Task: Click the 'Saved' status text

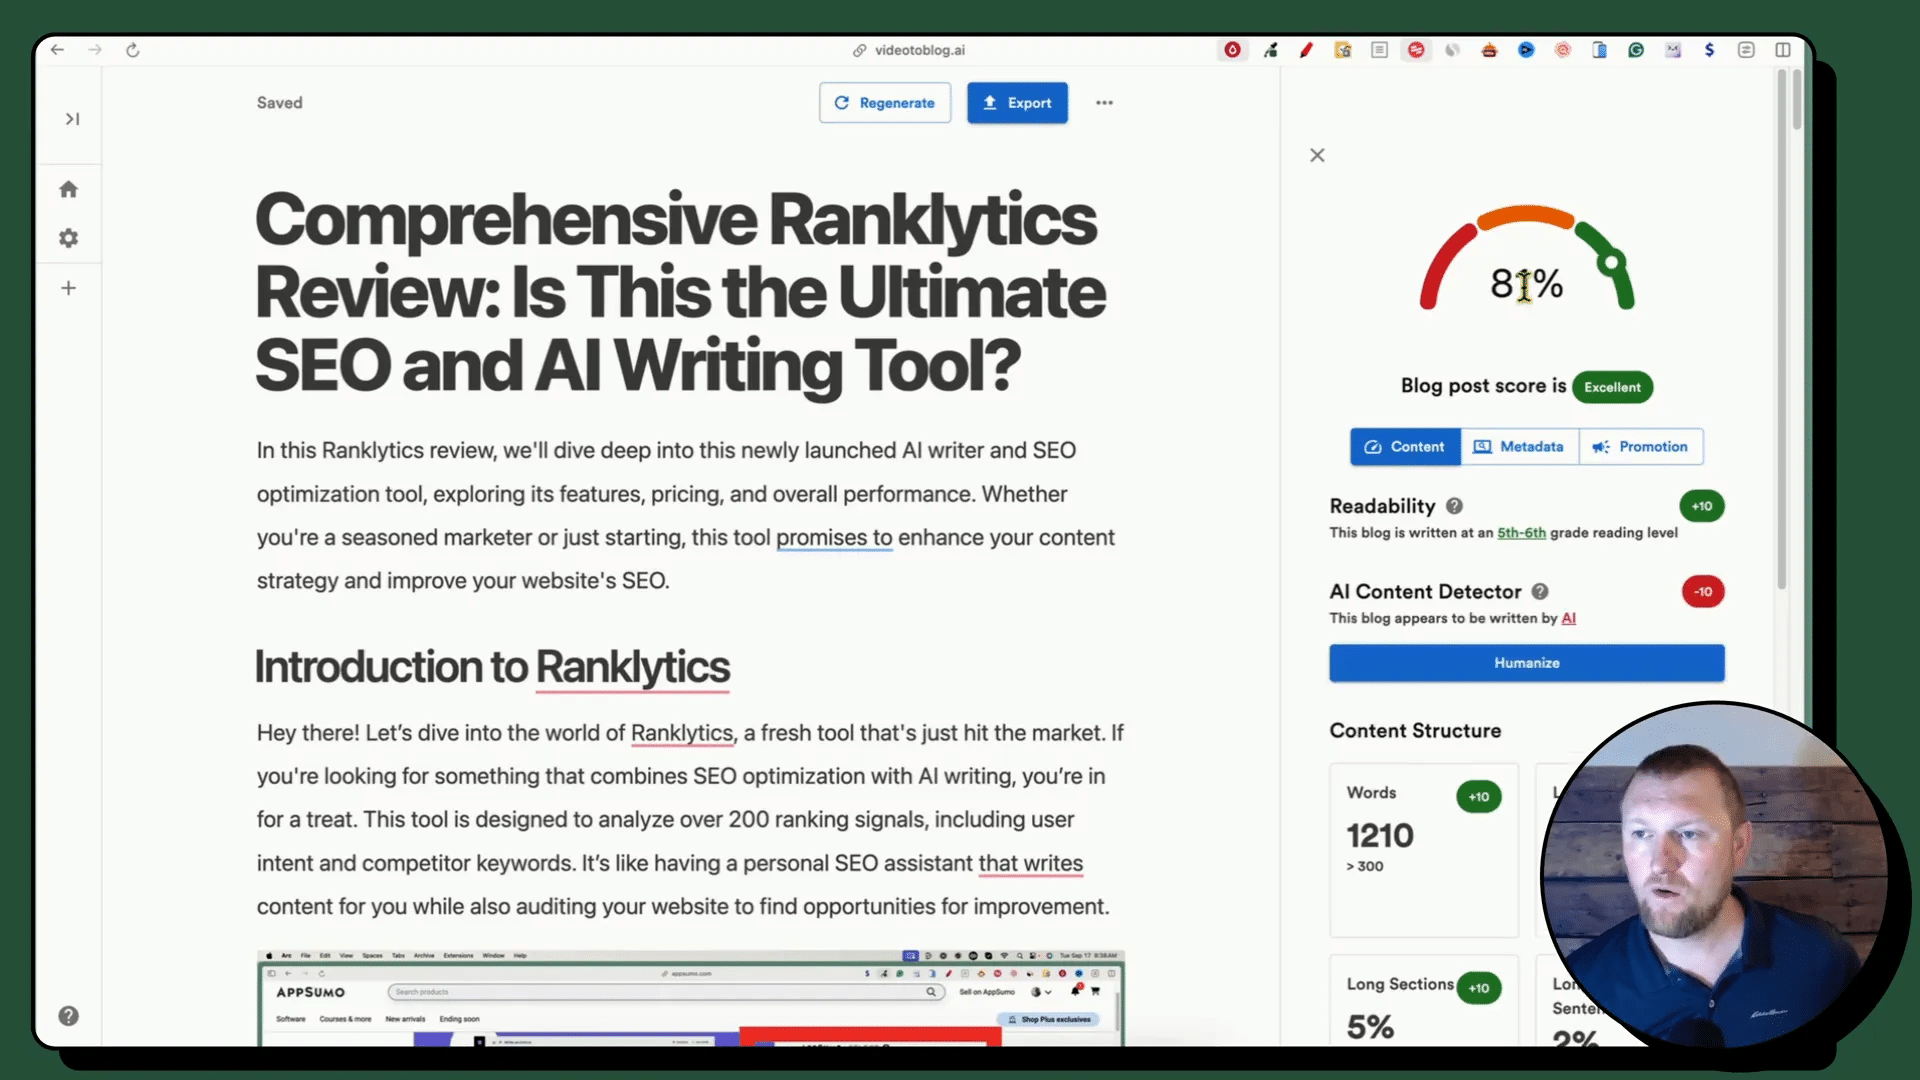Action: pos(279,103)
